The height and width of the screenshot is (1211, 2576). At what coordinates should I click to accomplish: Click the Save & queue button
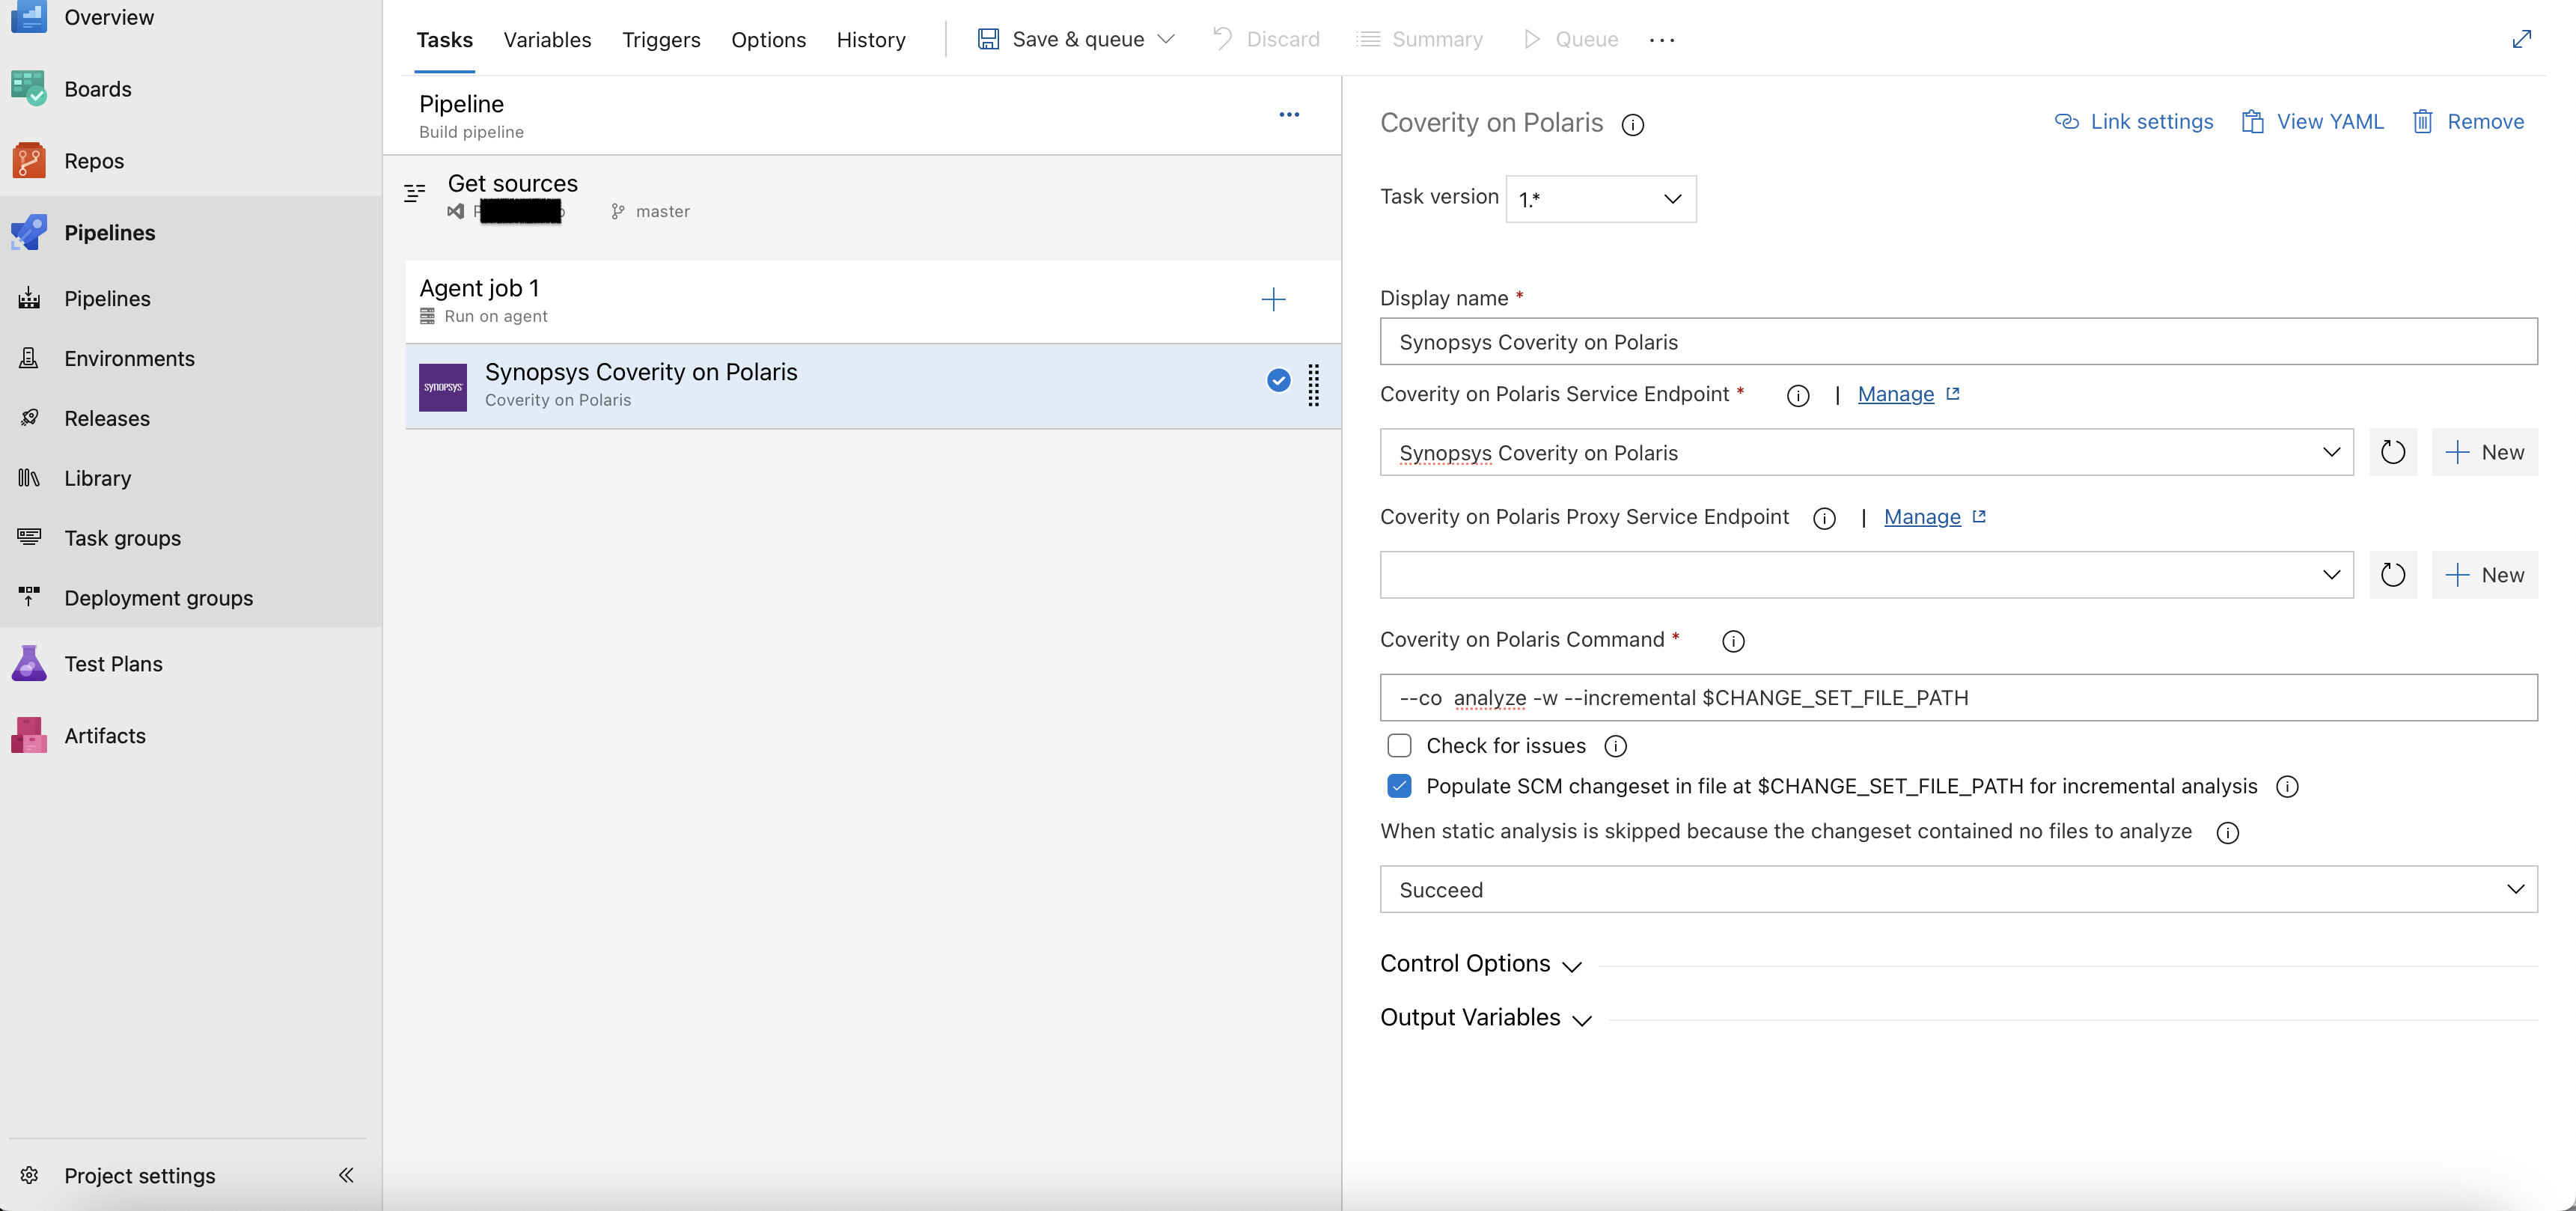pos(1071,37)
